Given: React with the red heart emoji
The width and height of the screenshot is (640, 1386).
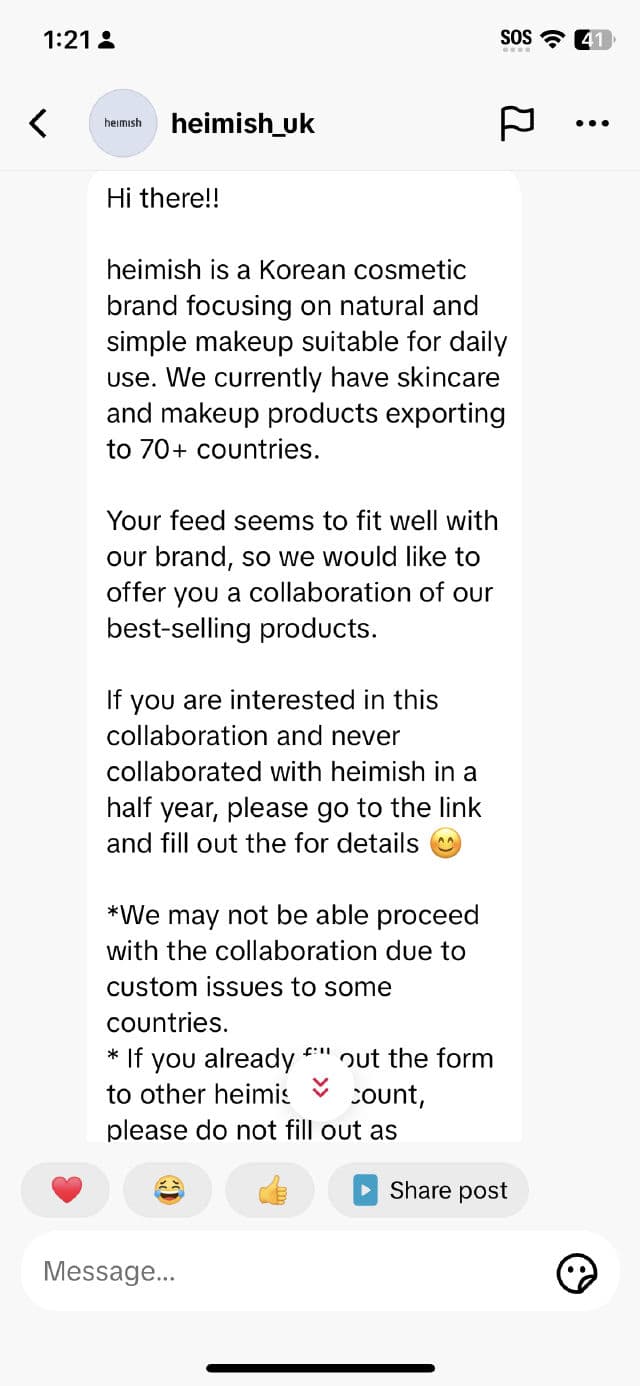Looking at the screenshot, I should pyautogui.click(x=66, y=1190).
